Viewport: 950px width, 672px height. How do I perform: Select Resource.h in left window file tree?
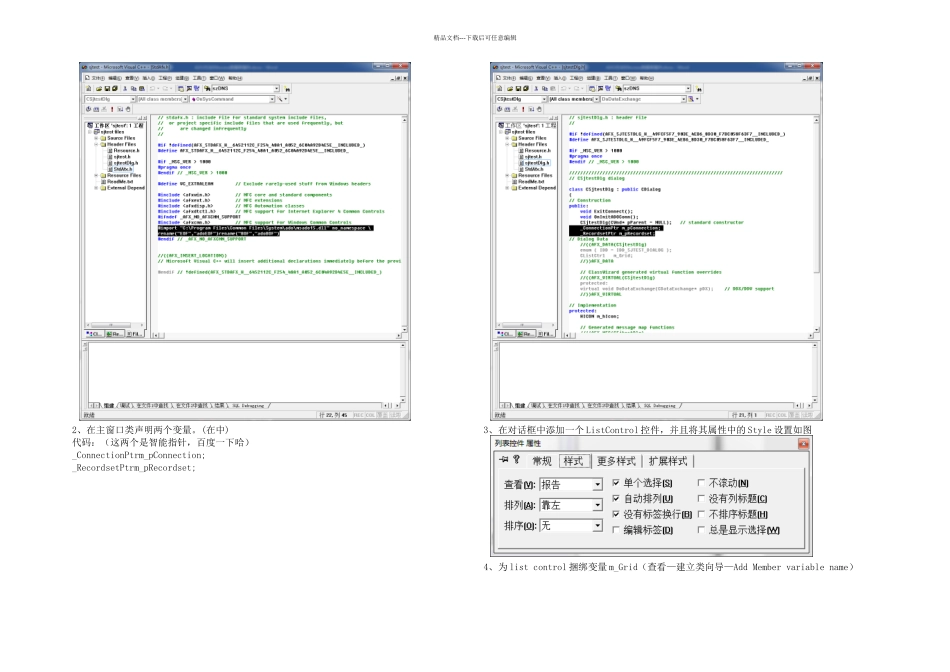pyautogui.click(x=126, y=151)
